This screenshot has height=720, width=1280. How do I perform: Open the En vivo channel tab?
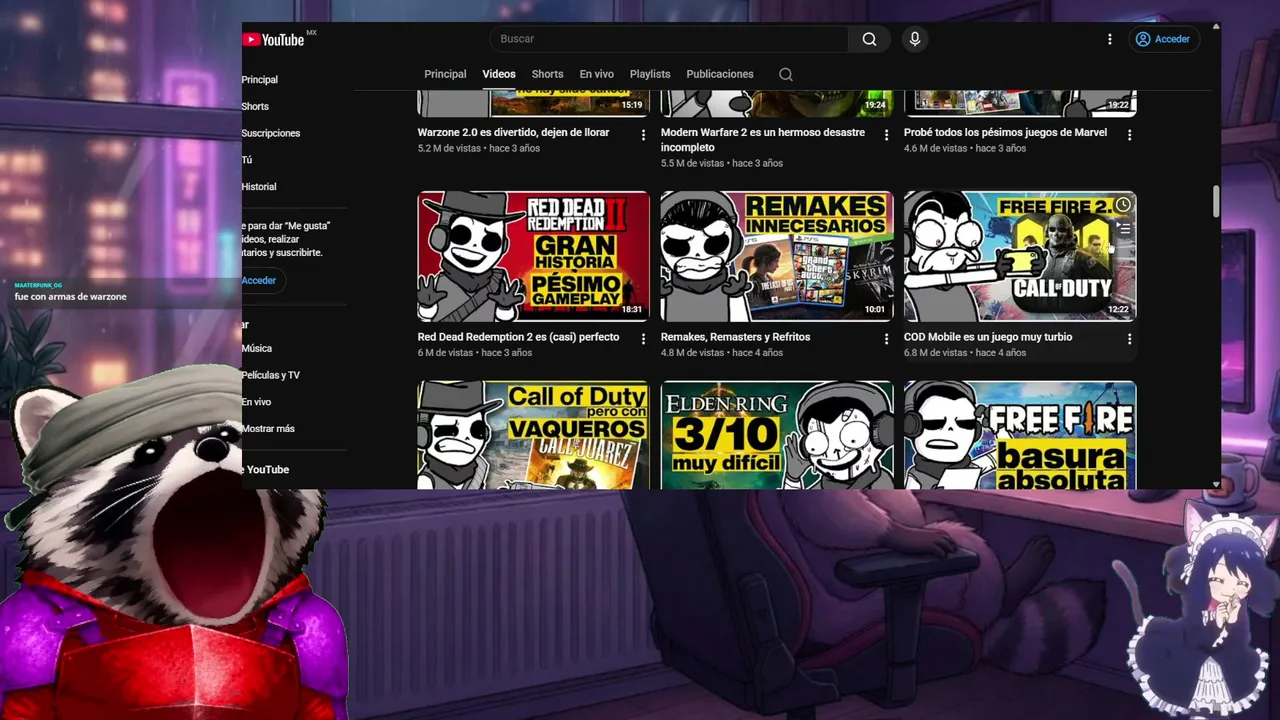[597, 74]
